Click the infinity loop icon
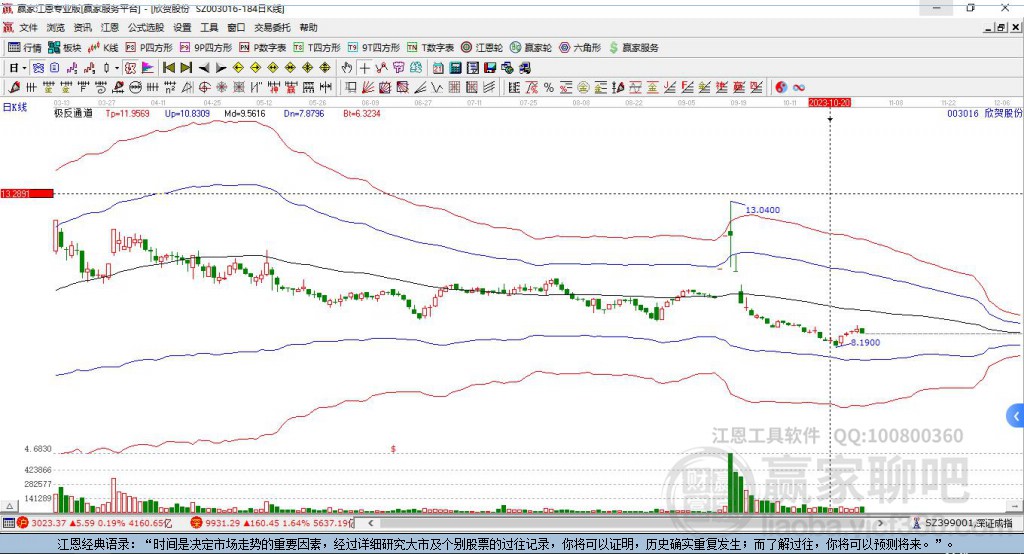The image size is (1024, 554). (799, 88)
